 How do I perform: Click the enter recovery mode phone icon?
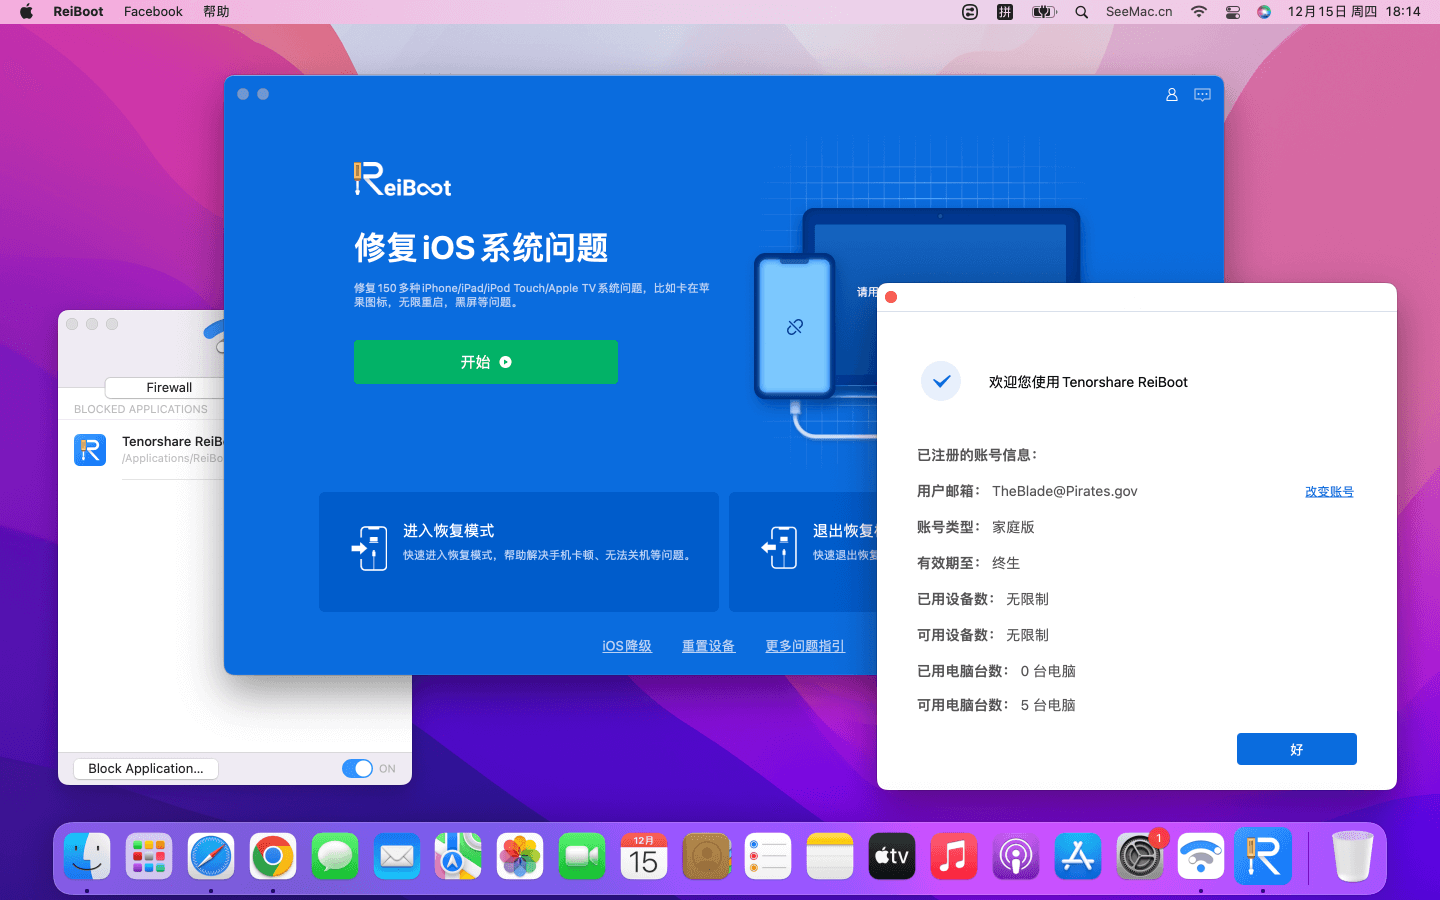click(370, 548)
